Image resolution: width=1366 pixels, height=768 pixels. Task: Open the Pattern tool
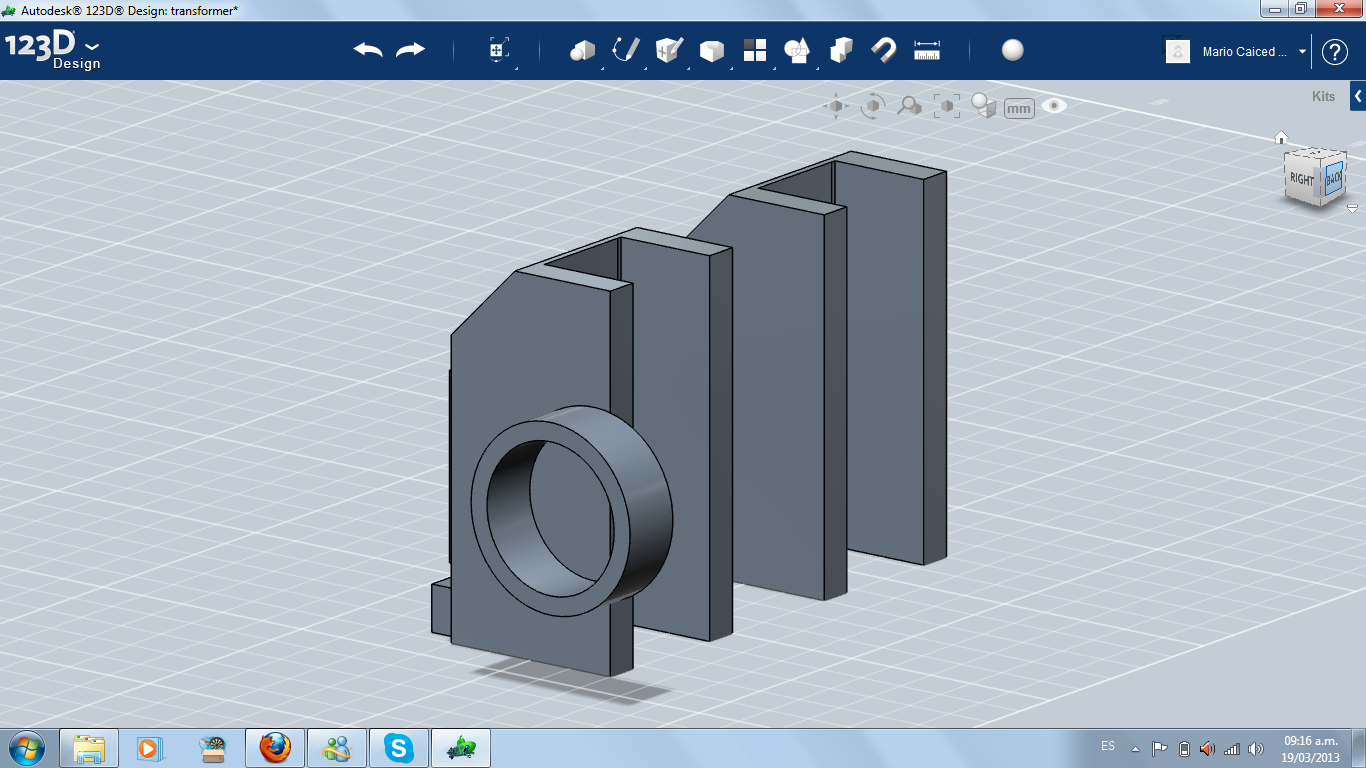754,50
